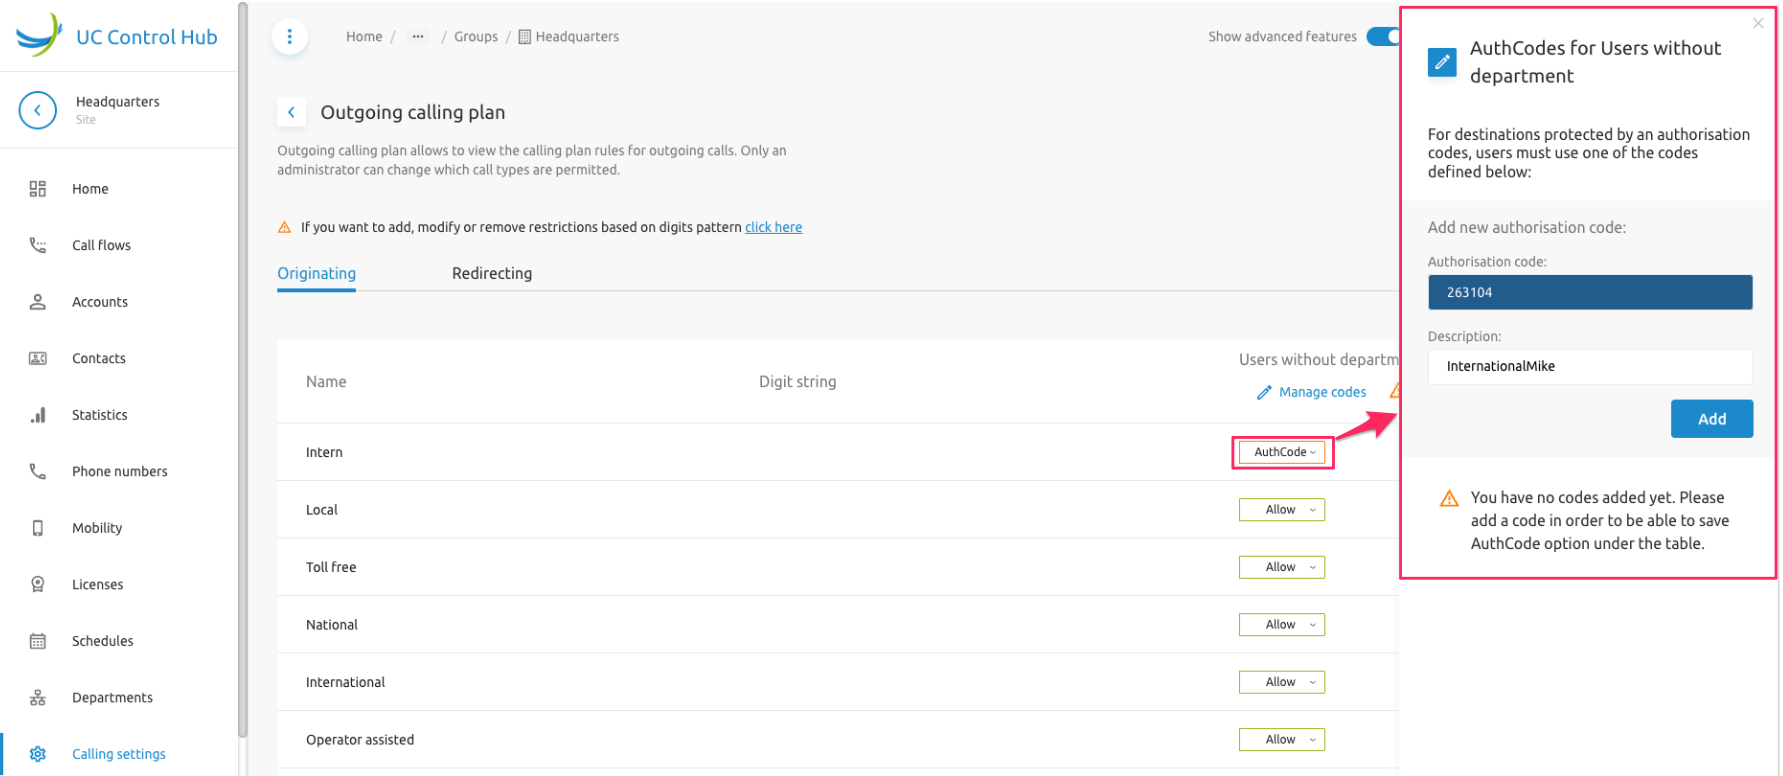Click the Departments hierarchy icon

click(38, 698)
